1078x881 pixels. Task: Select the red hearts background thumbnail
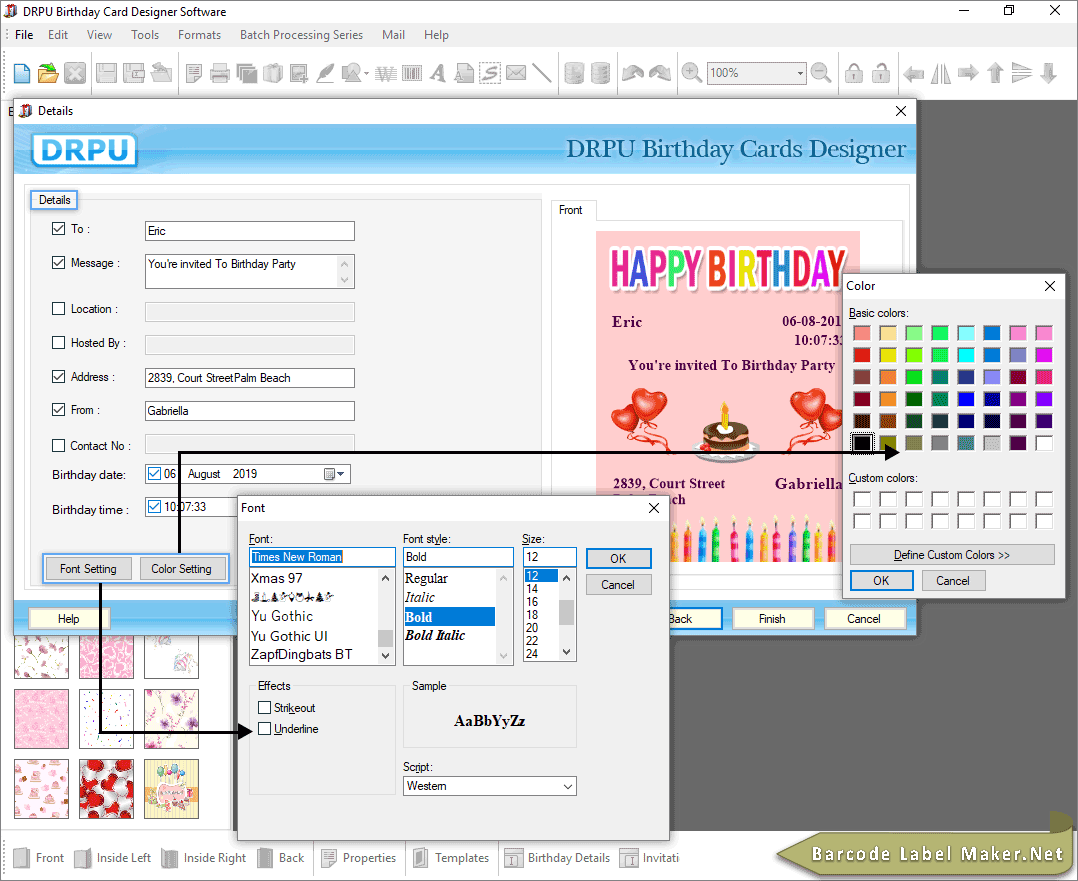point(107,789)
